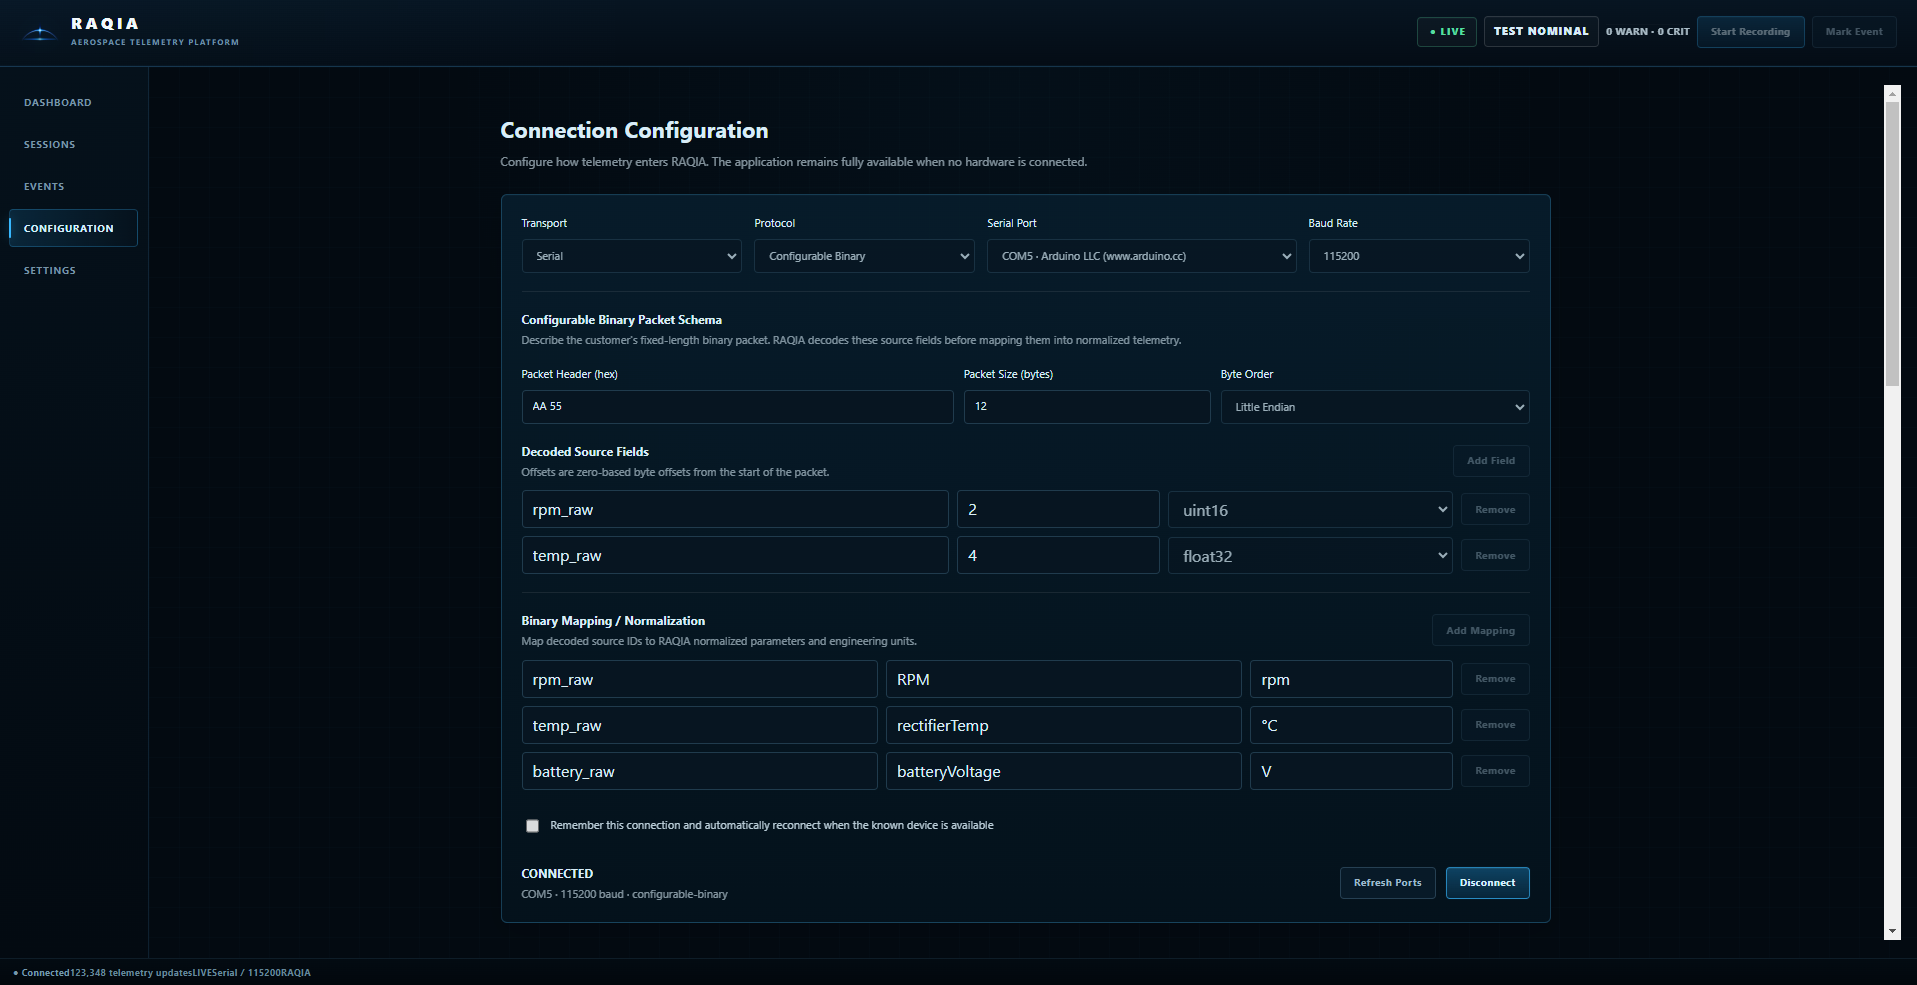Click the Connection Configuration heading
This screenshot has height=985, width=1917.
[634, 131]
